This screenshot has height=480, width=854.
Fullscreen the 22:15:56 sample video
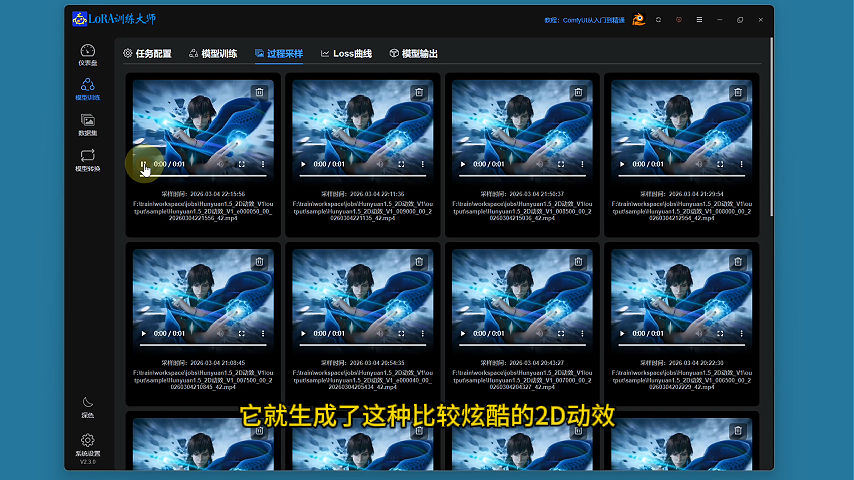(242, 164)
